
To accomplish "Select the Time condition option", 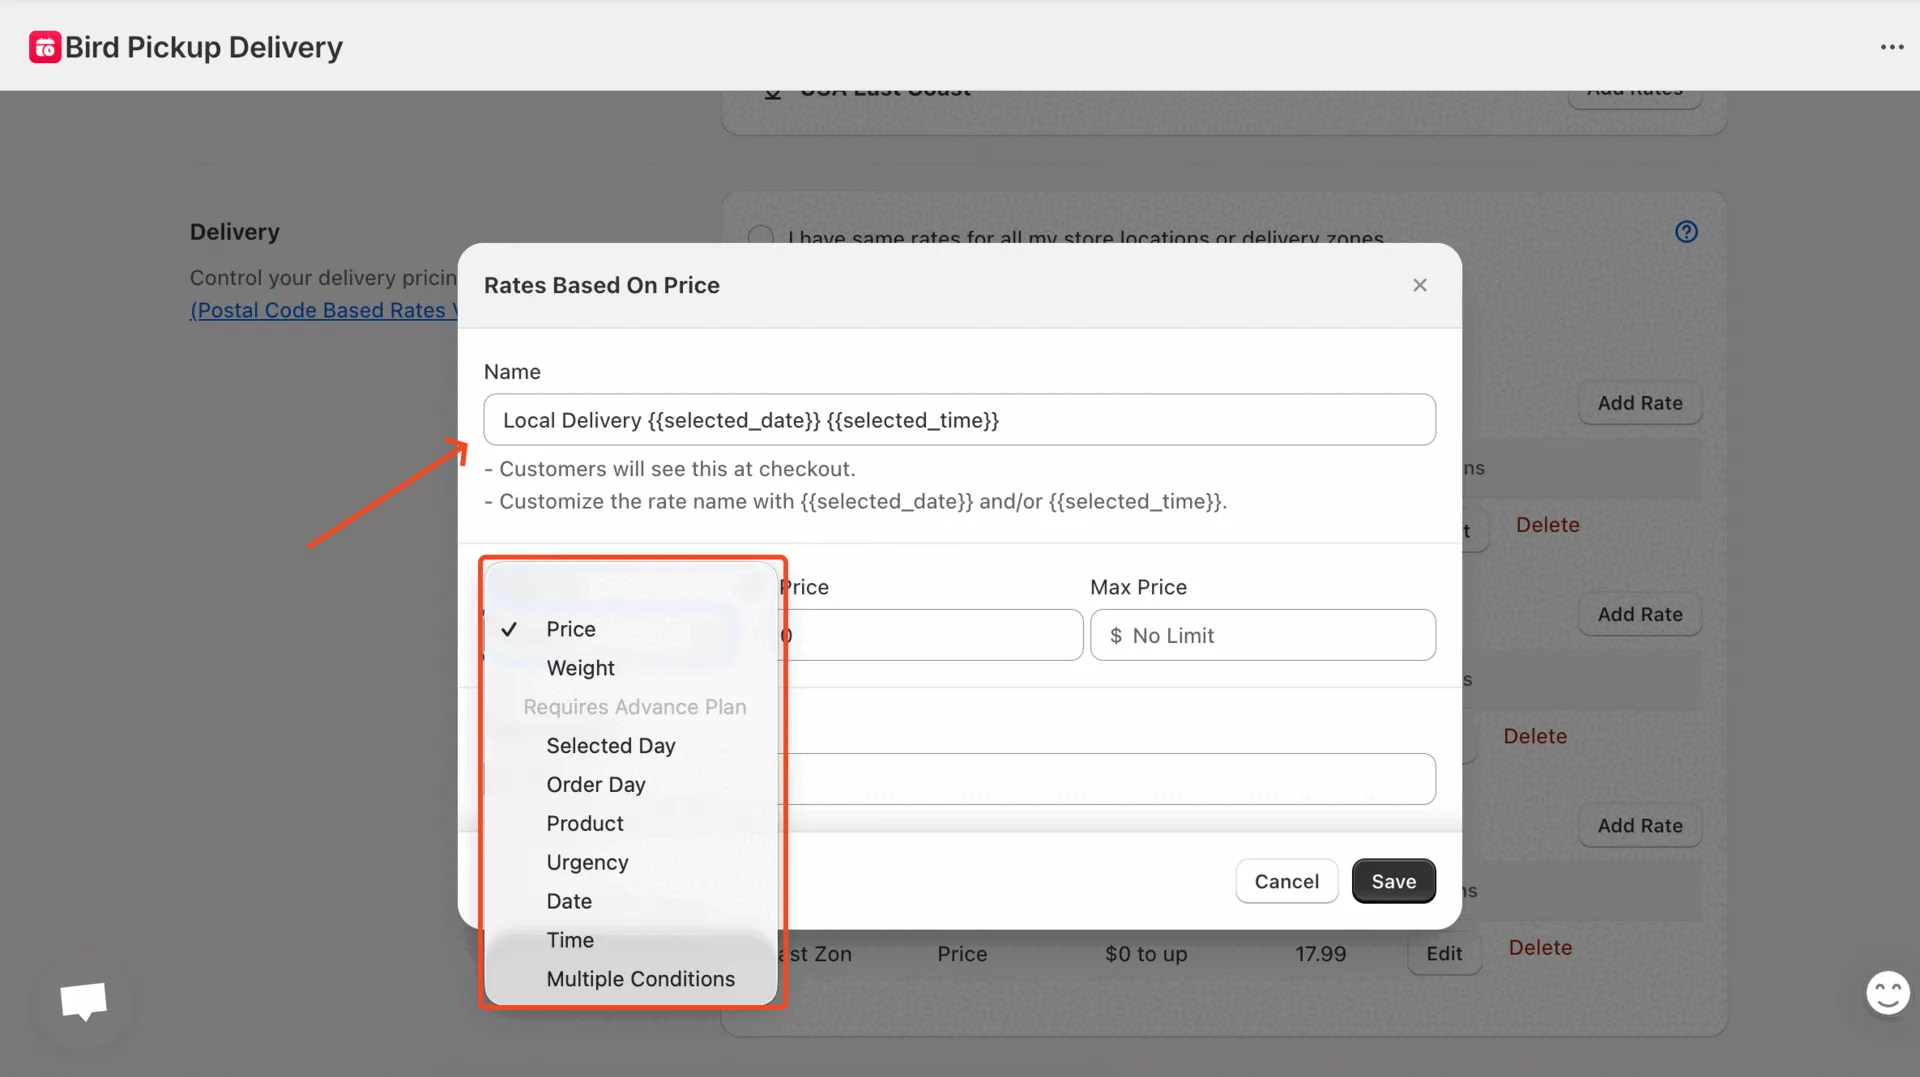I will 569,941.
